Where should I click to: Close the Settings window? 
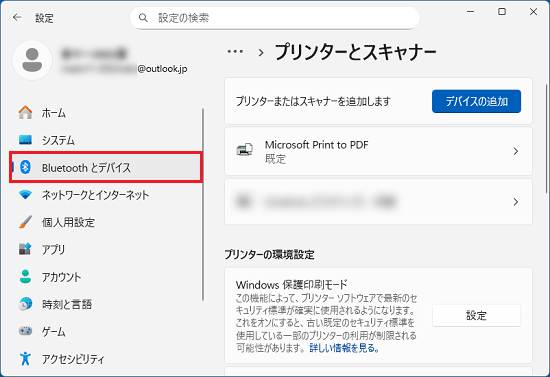click(x=533, y=12)
